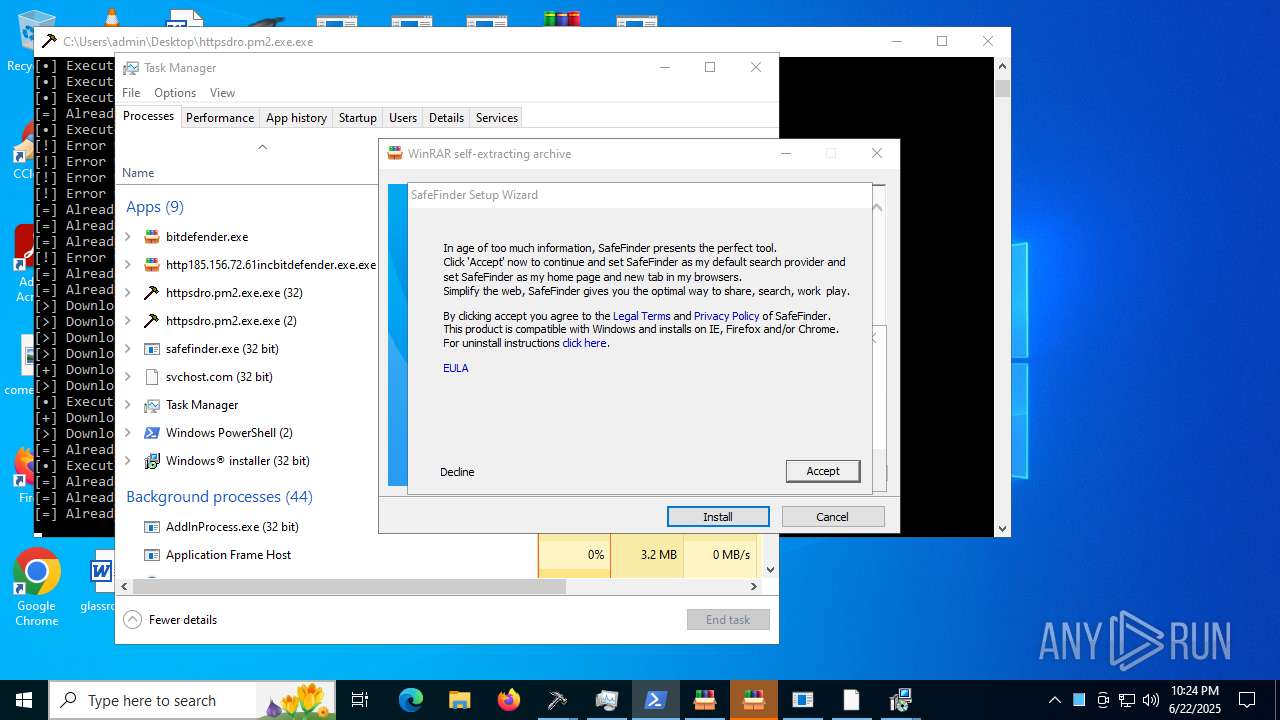1280x720 pixels.
Task: Click the Task Manager row icon in Apps list
Action: click(x=152, y=405)
